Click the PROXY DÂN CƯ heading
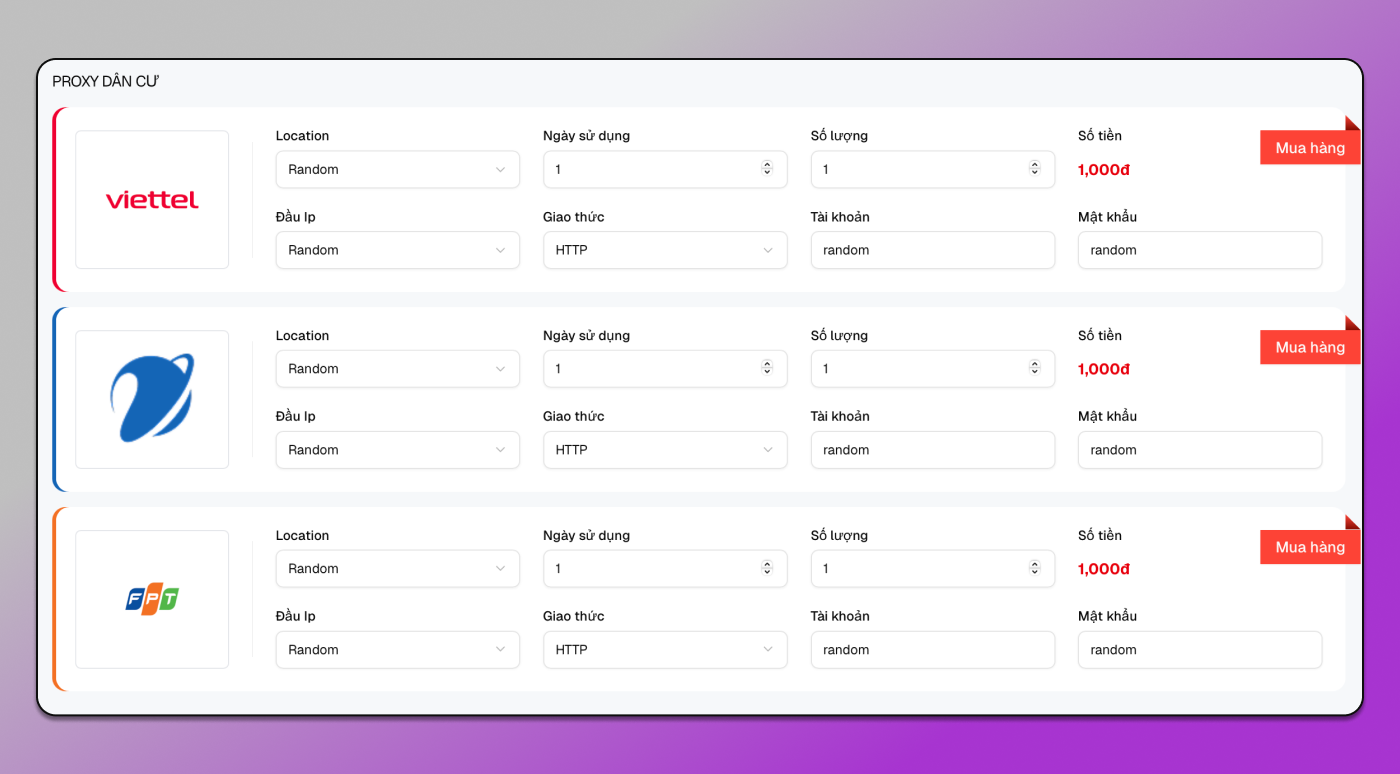The height and width of the screenshot is (774, 1400). [105, 82]
